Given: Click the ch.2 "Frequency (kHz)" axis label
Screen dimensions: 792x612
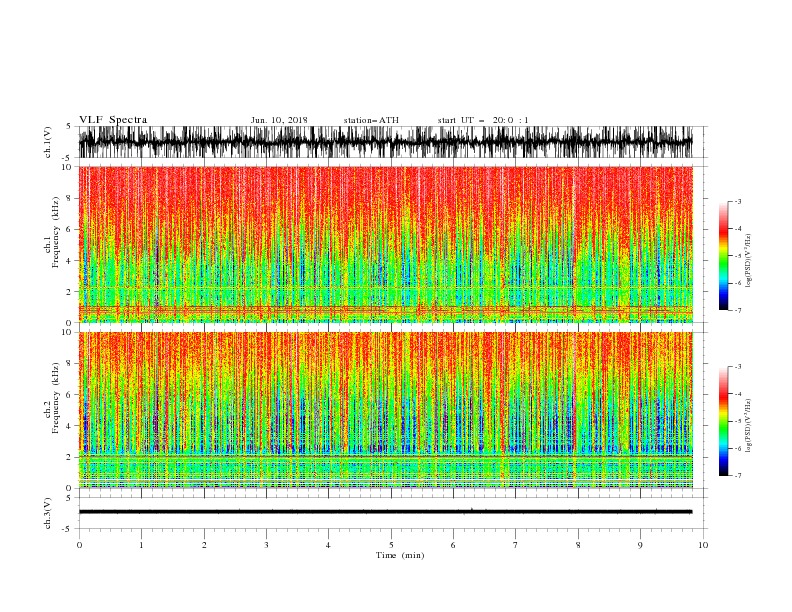Looking at the screenshot, I should click(x=56, y=398).
